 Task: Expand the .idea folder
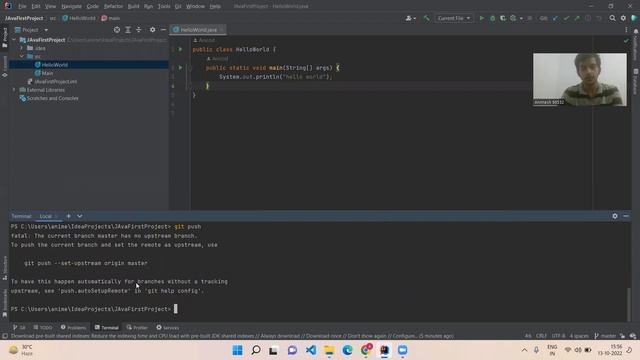tap(22, 48)
